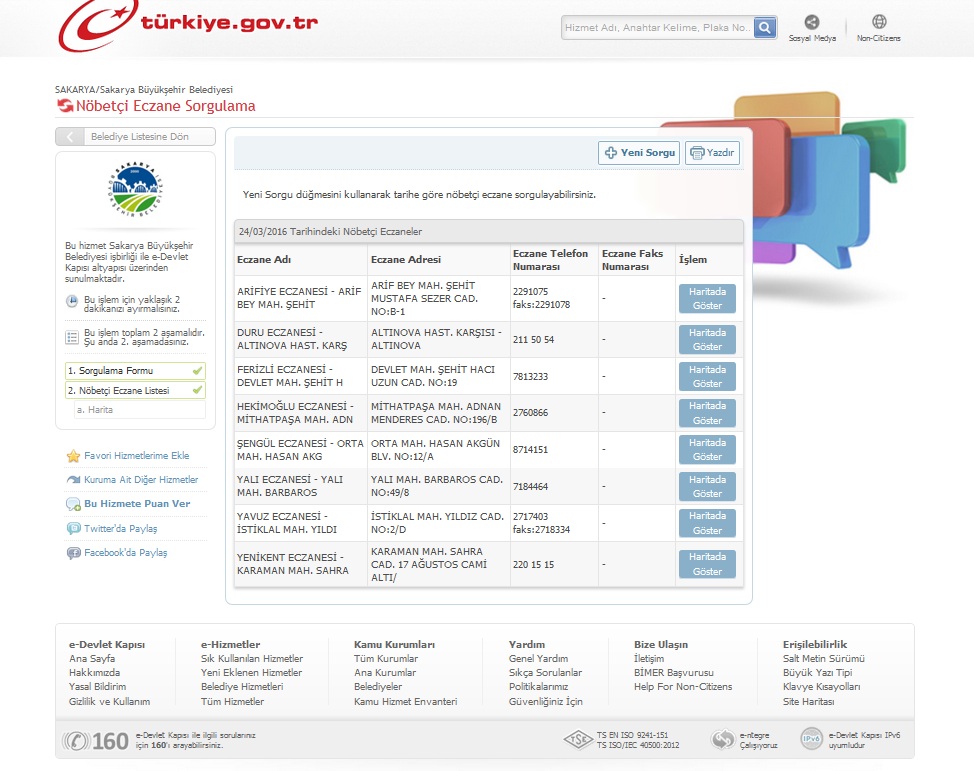Show Arifiye Eczanesi on the map

coord(707,299)
